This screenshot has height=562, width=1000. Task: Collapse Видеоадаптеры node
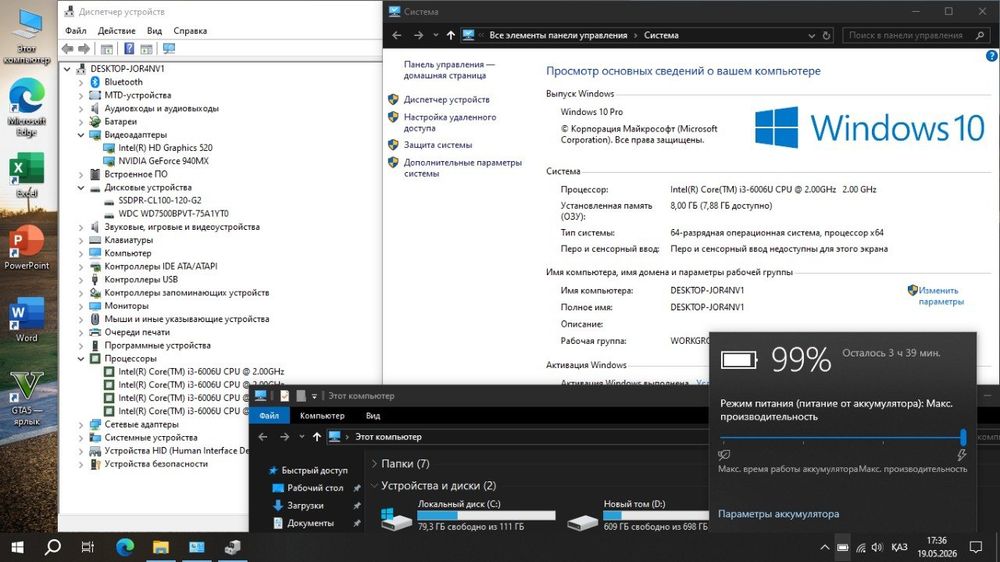81,135
